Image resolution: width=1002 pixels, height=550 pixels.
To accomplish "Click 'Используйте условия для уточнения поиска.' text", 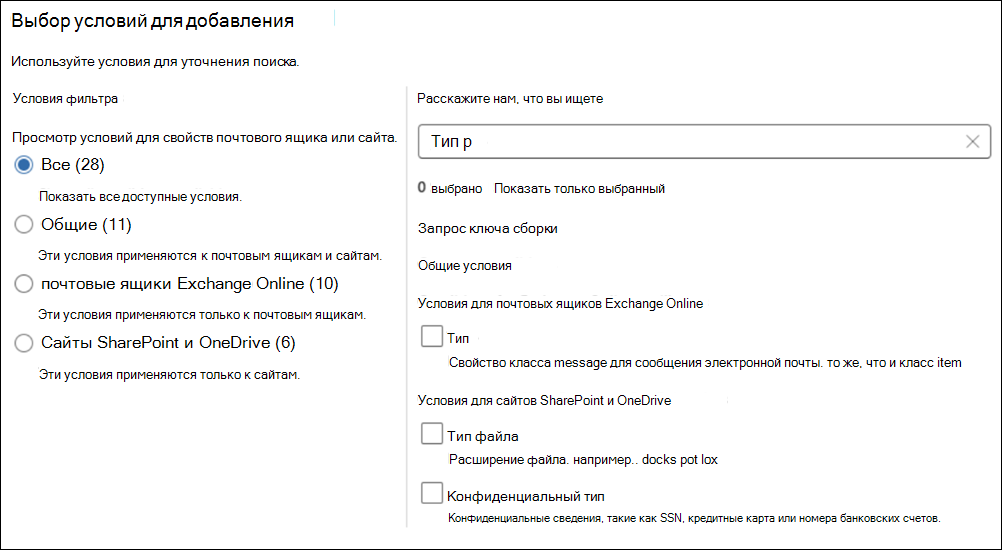I will point(155,62).
